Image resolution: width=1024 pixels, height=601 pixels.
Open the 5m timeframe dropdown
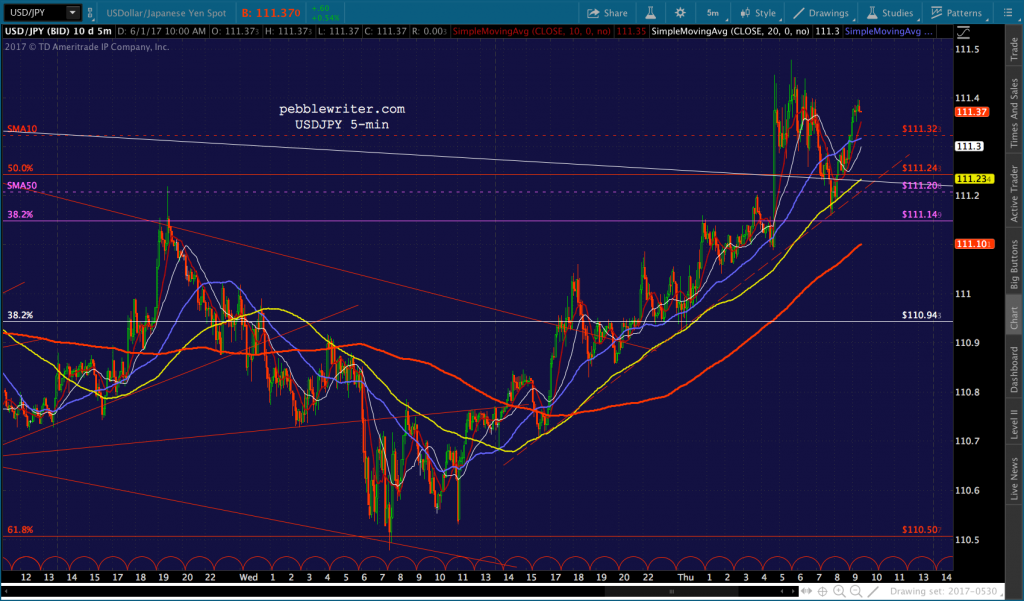pyautogui.click(x=712, y=13)
